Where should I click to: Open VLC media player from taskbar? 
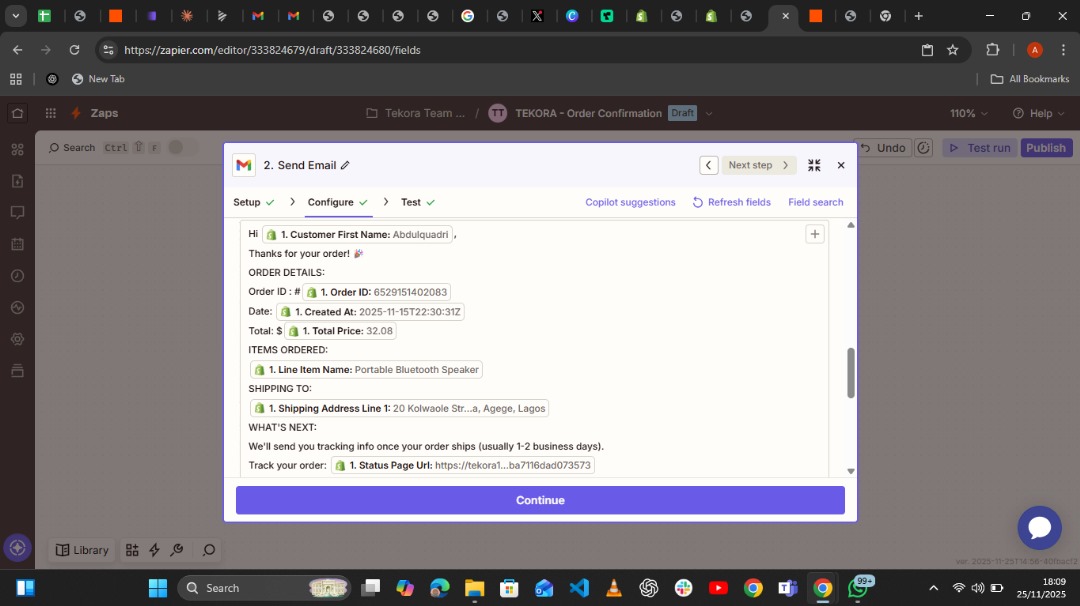pyautogui.click(x=614, y=587)
